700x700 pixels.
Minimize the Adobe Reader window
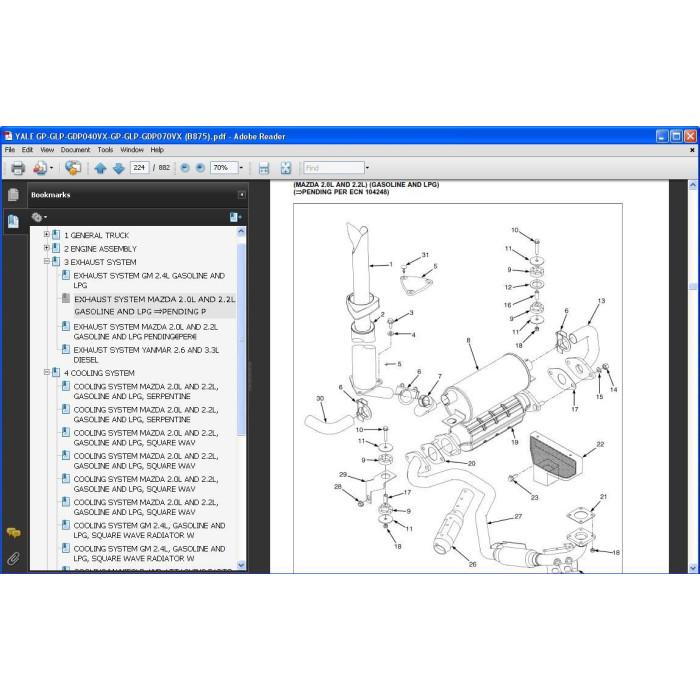click(662, 136)
